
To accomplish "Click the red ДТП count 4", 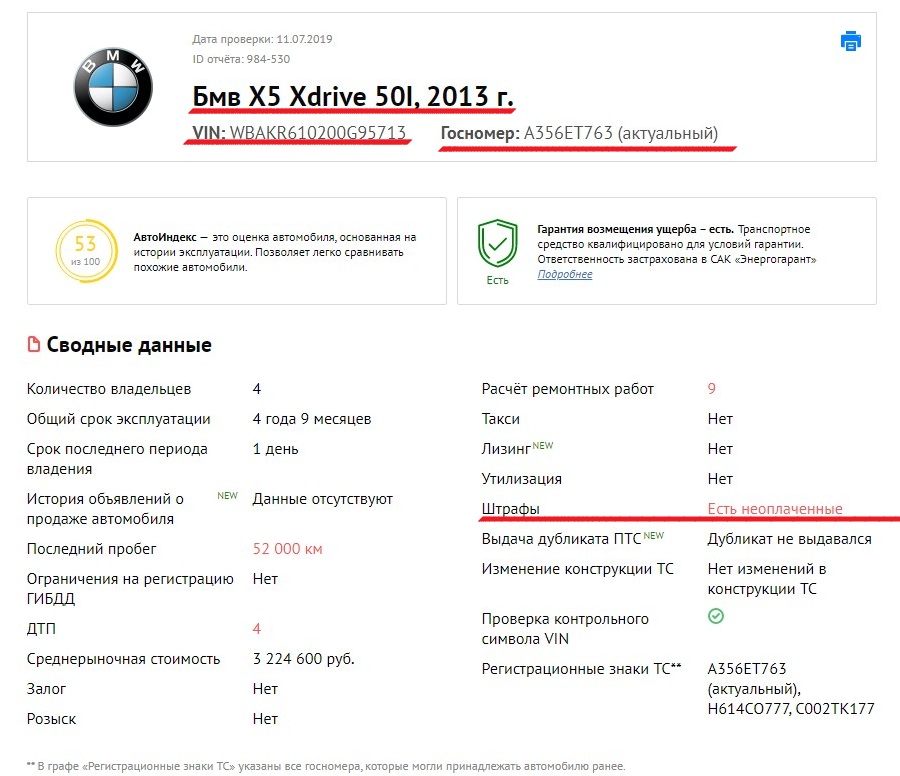I will pos(257,628).
